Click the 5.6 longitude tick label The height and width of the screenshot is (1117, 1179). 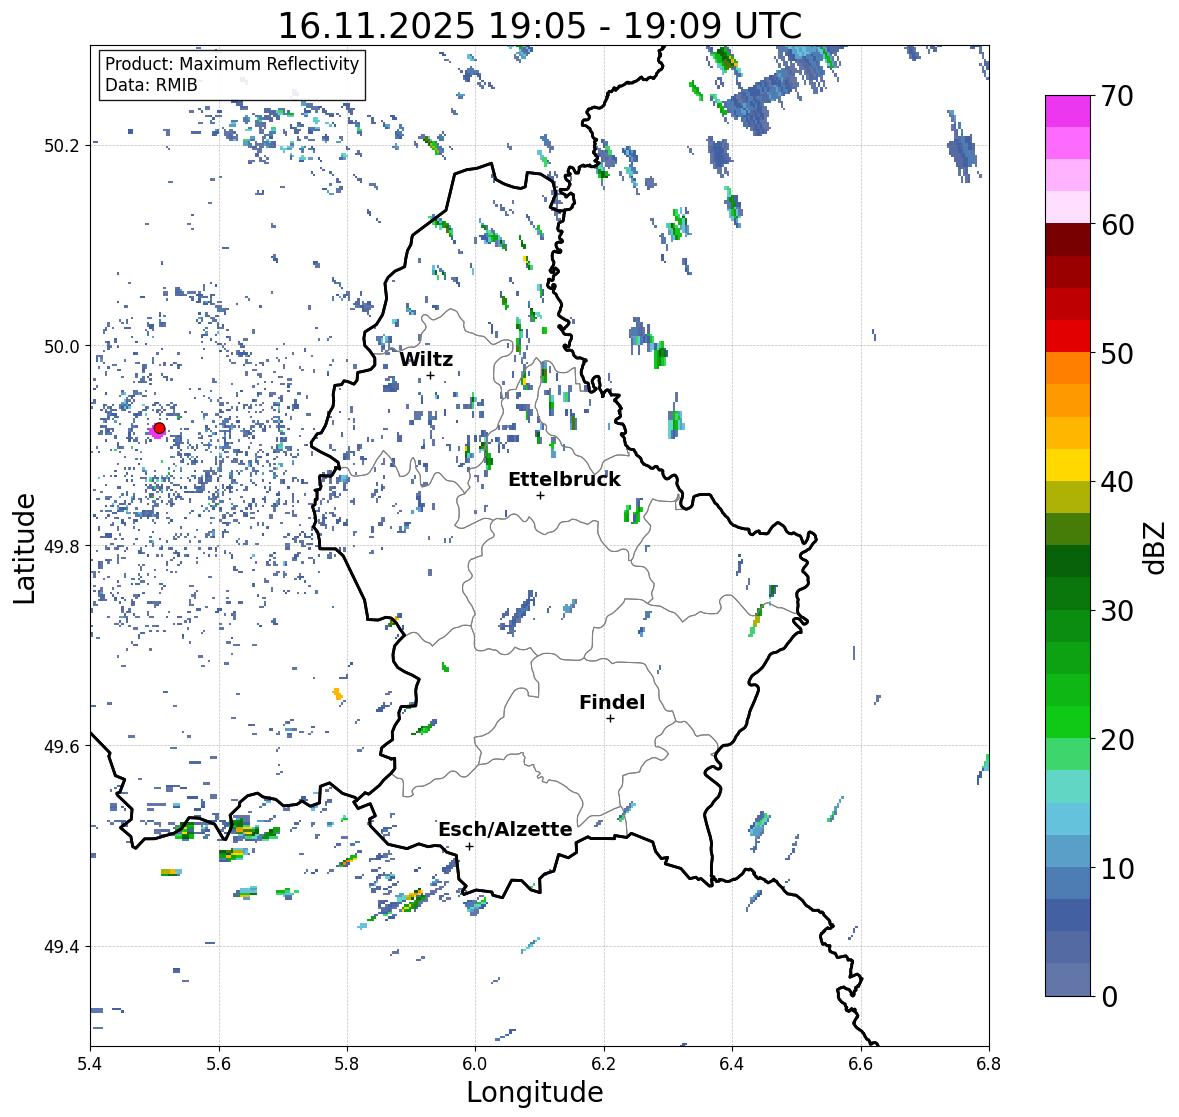coord(219,1064)
